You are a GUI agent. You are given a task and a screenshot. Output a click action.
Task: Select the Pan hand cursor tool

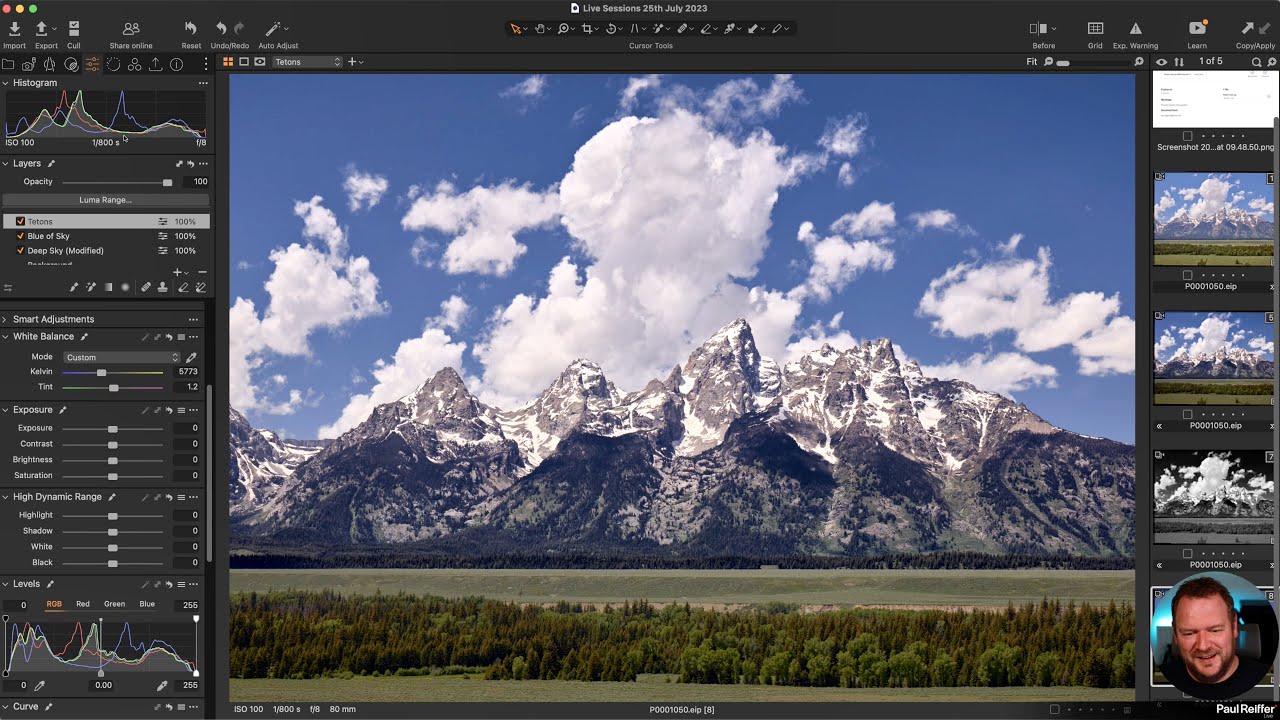click(540, 29)
